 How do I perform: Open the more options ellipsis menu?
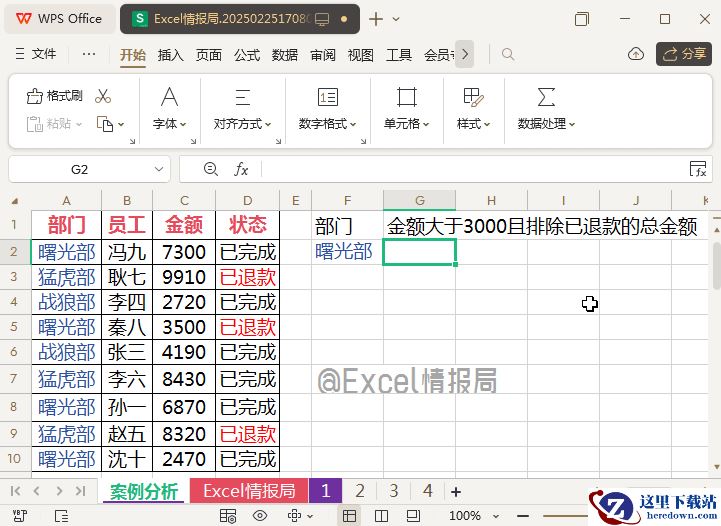click(89, 54)
